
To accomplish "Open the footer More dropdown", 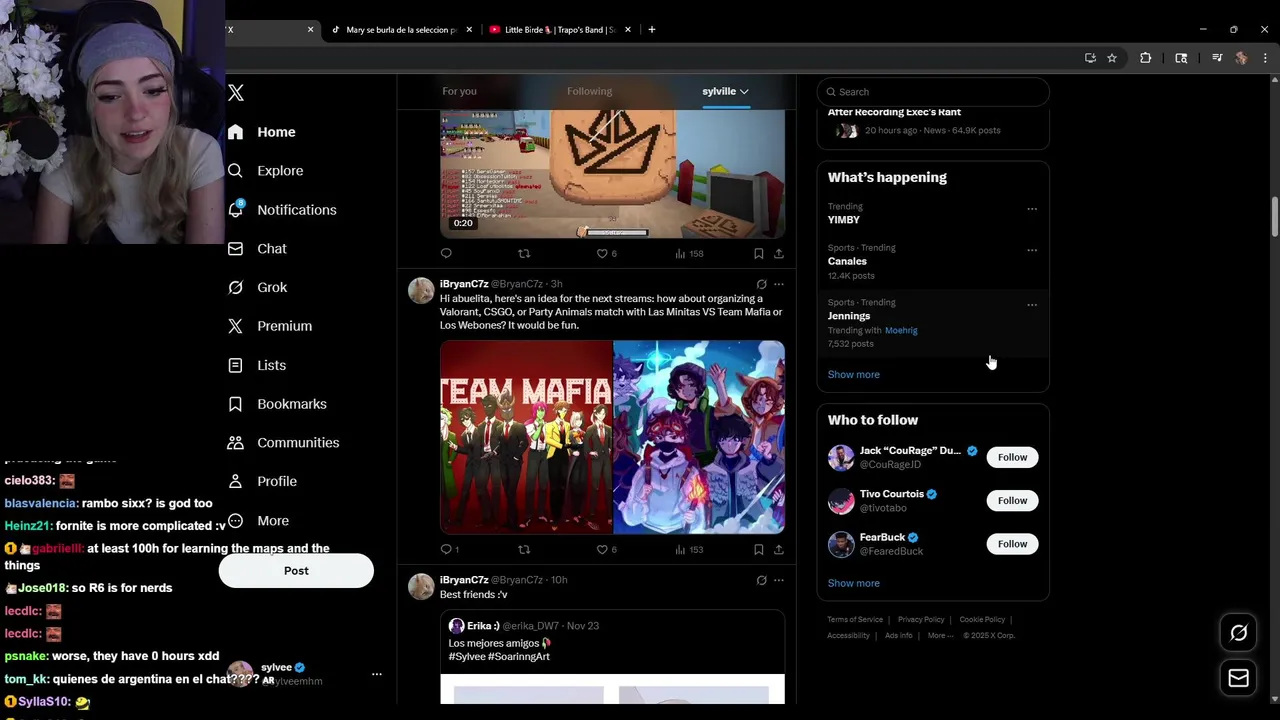I will pos(939,636).
